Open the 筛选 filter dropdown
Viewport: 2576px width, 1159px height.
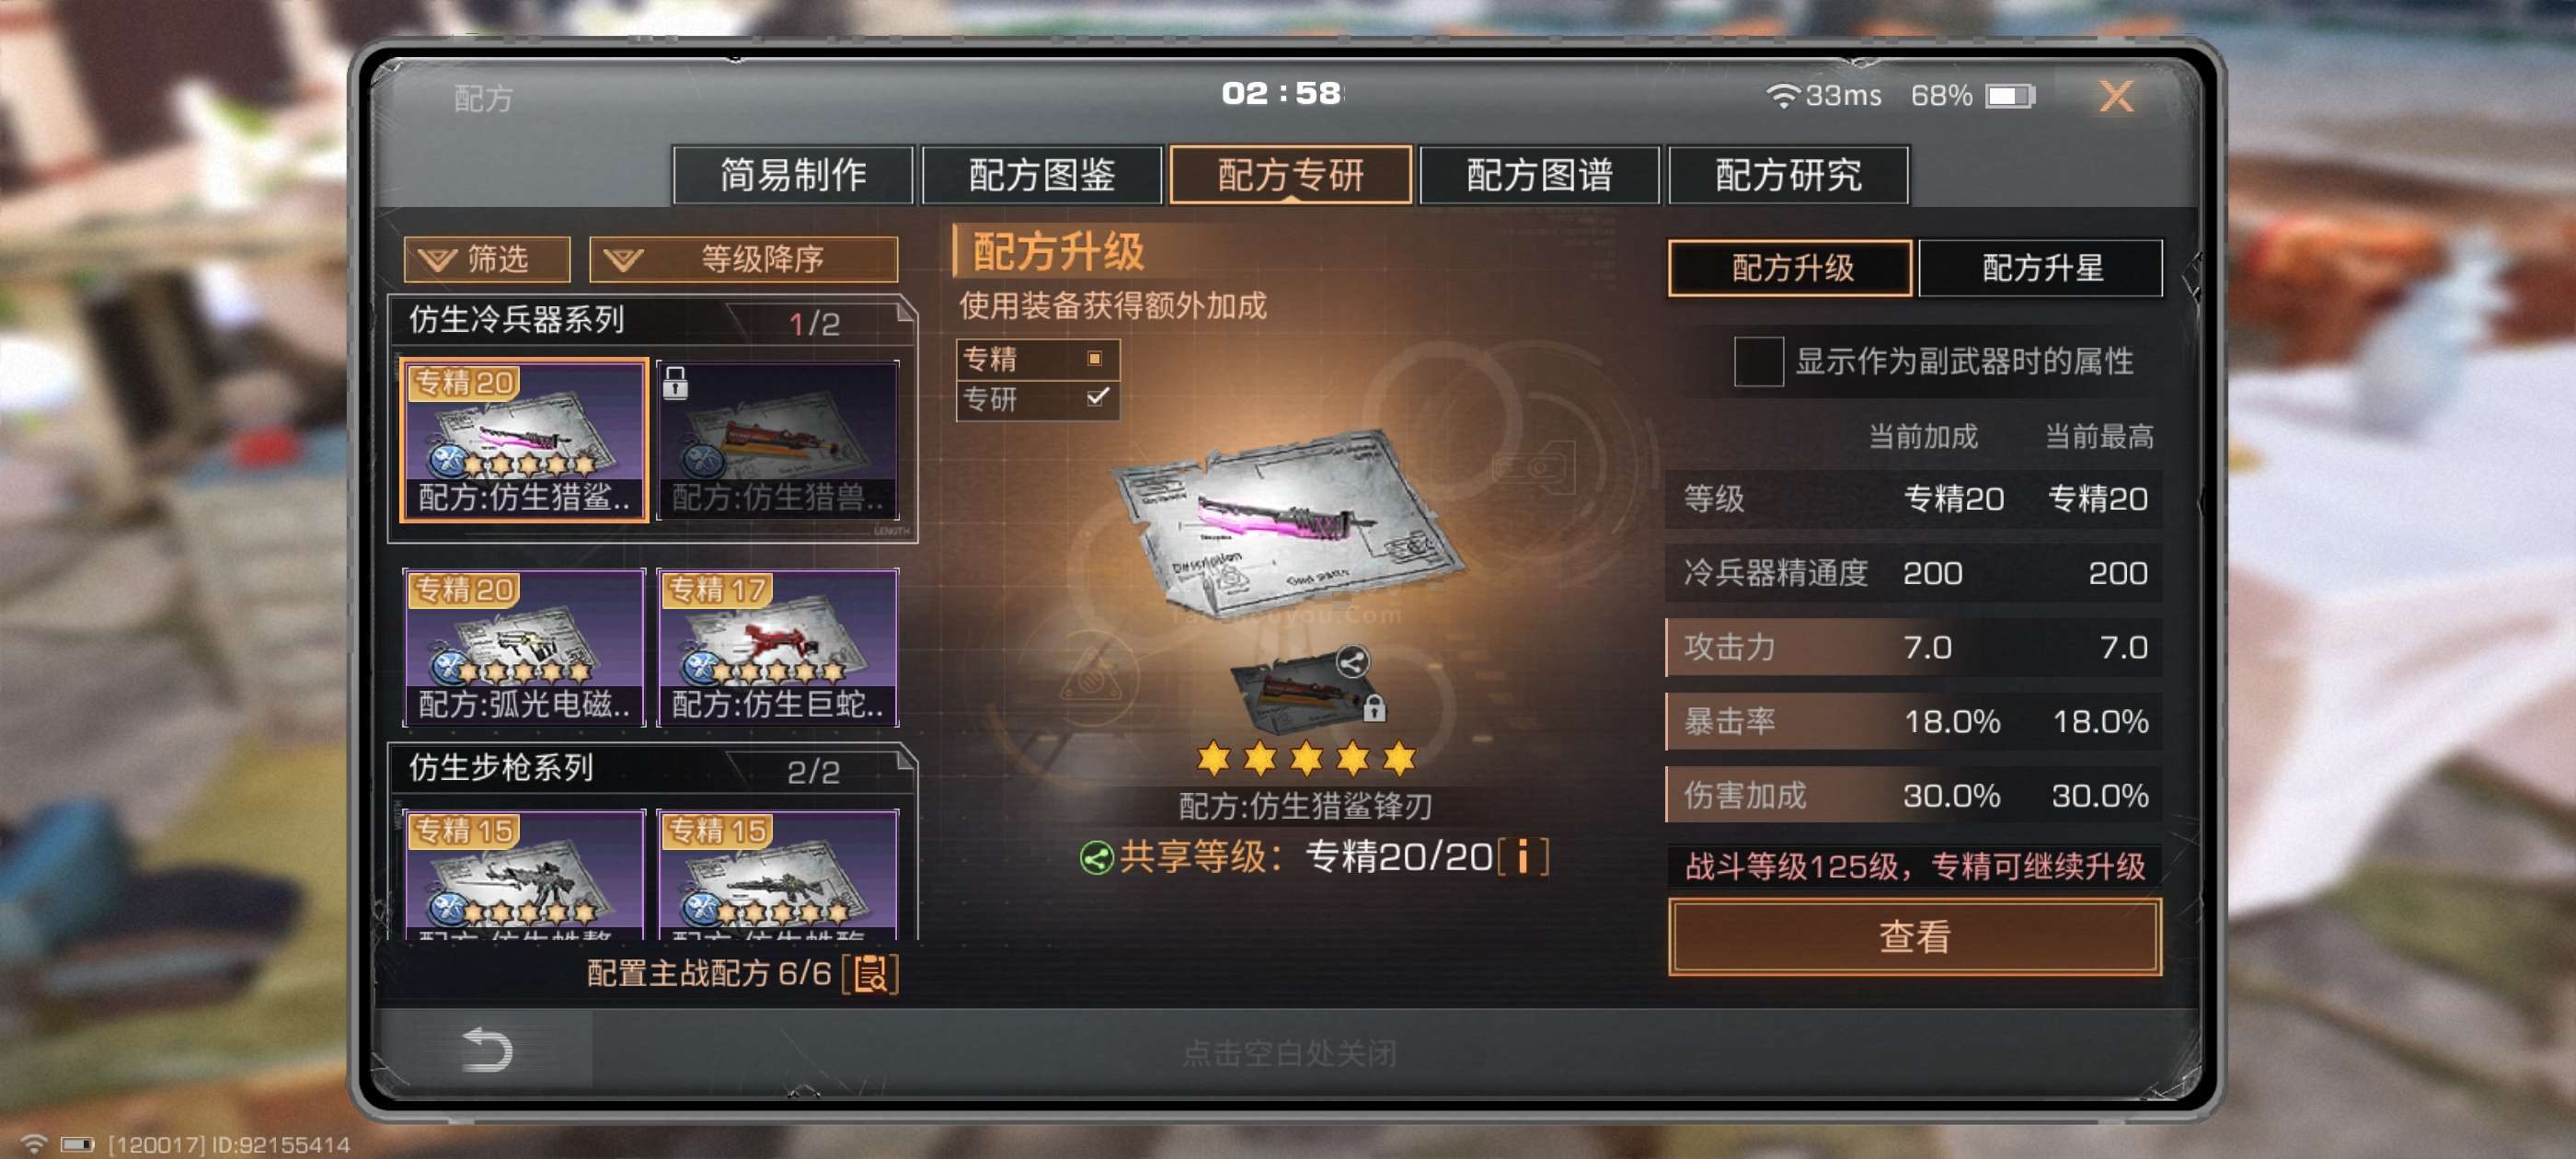click(487, 260)
